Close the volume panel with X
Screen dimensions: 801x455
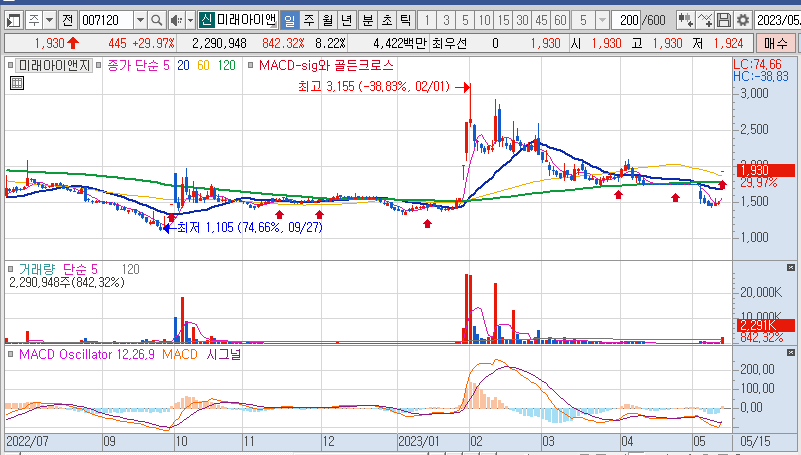(x=791, y=268)
